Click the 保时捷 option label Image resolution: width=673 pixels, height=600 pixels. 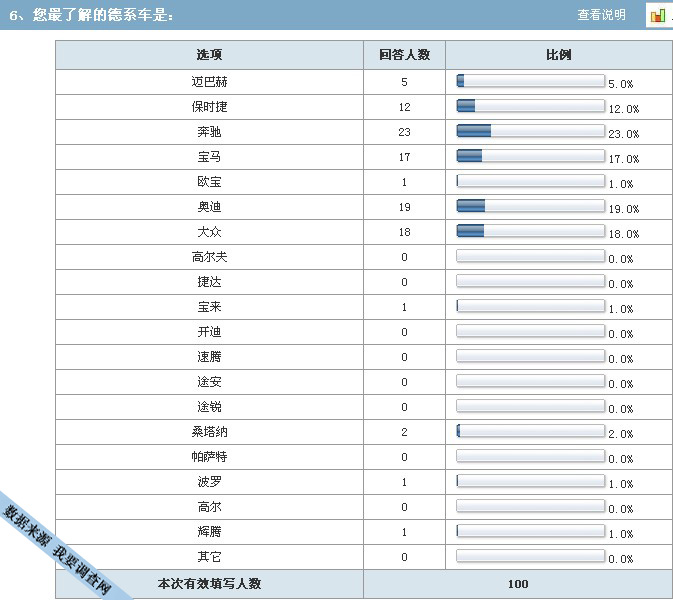209,106
